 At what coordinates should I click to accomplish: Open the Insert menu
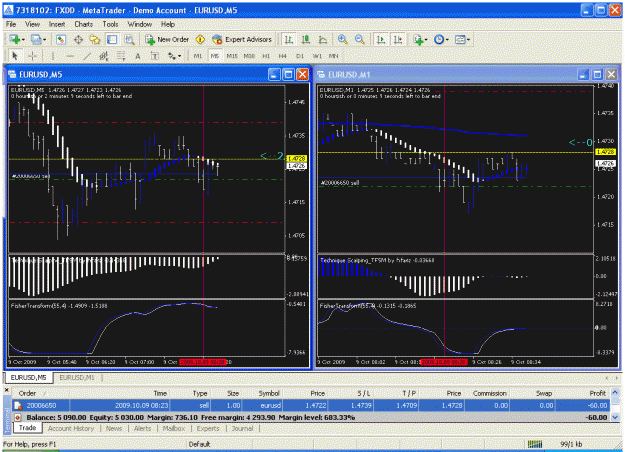coord(57,24)
